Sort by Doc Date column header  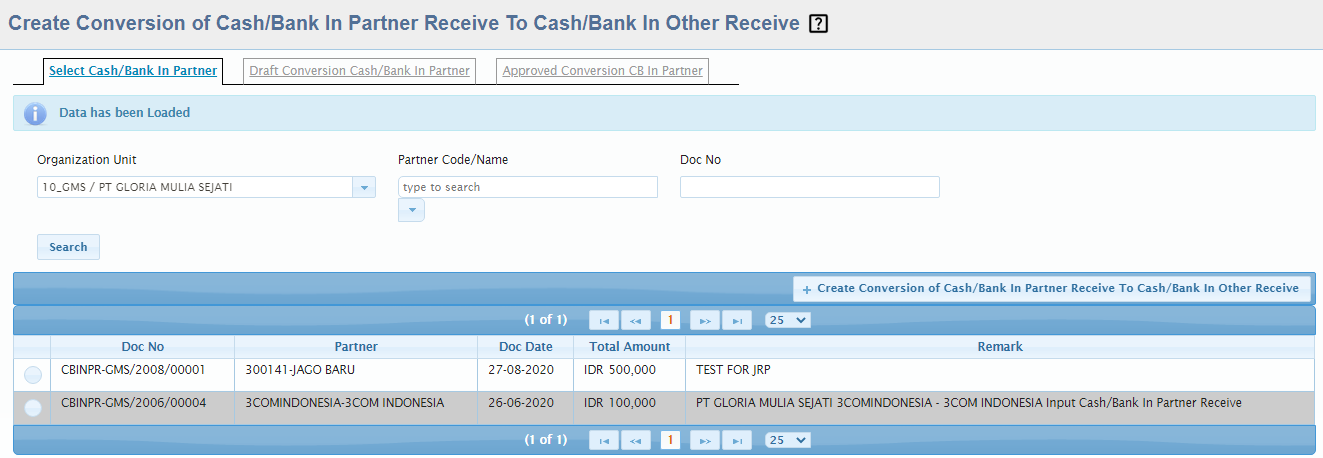(x=526, y=347)
